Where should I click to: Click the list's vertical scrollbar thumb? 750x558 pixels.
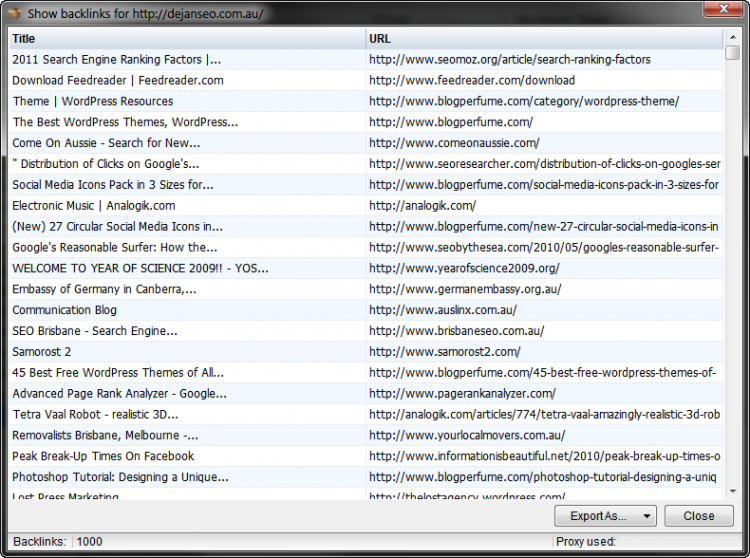point(733,53)
